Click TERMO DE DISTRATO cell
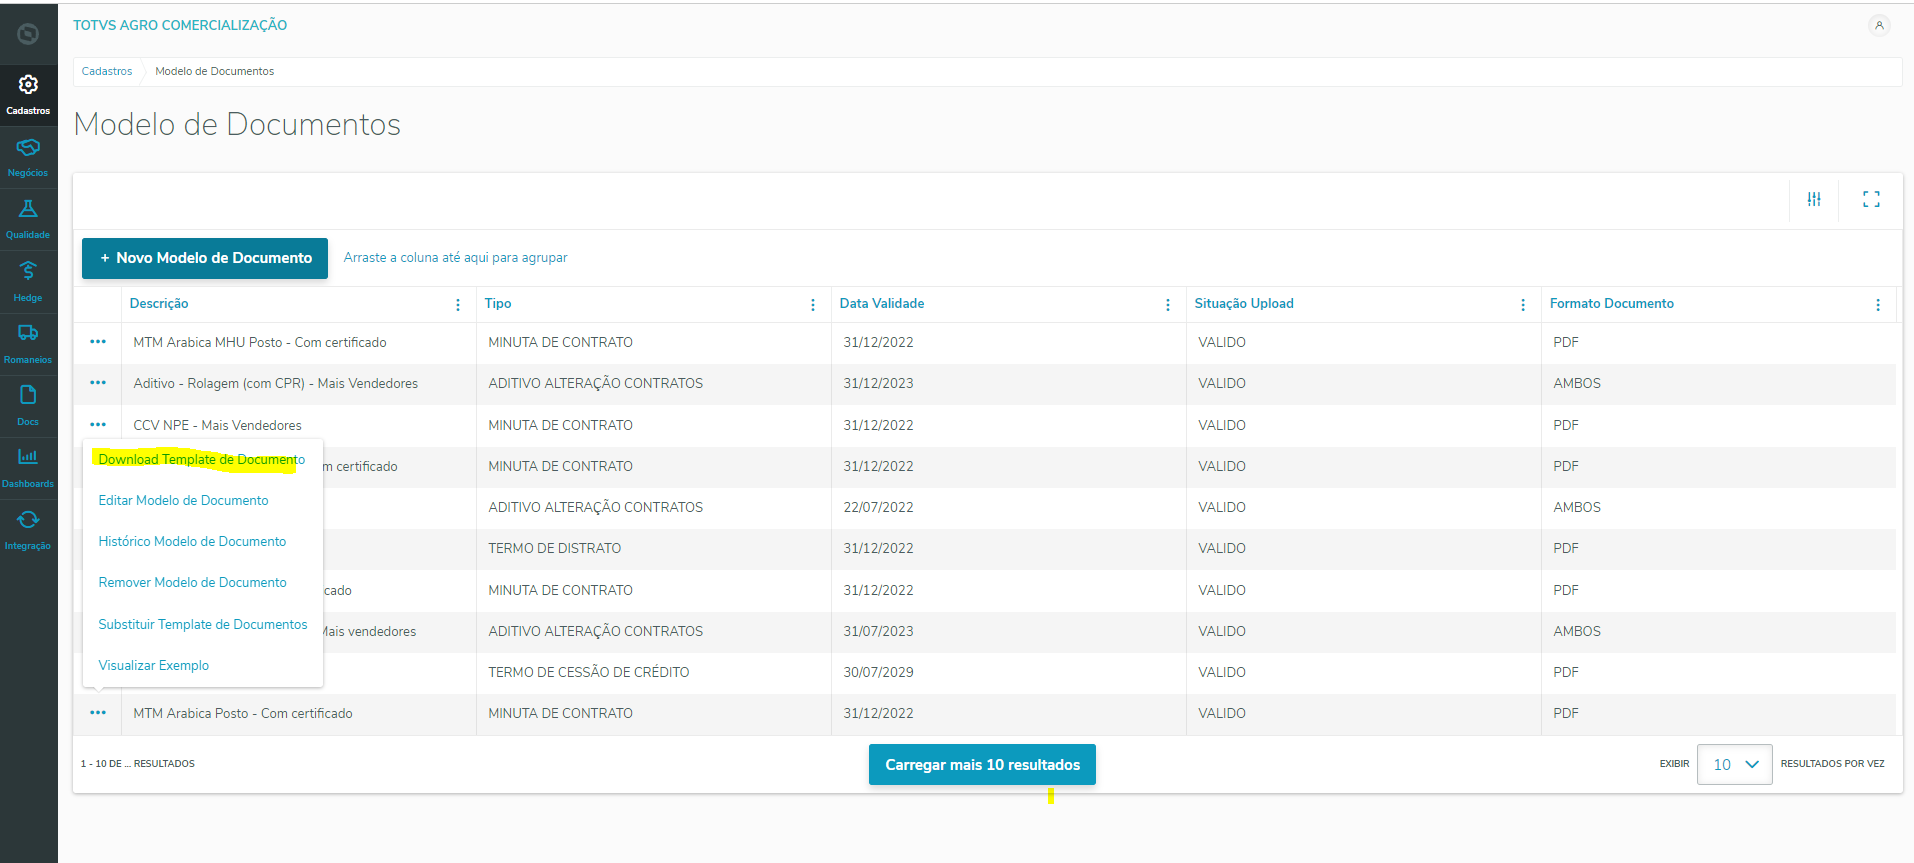The height and width of the screenshot is (863, 1914). click(x=555, y=548)
